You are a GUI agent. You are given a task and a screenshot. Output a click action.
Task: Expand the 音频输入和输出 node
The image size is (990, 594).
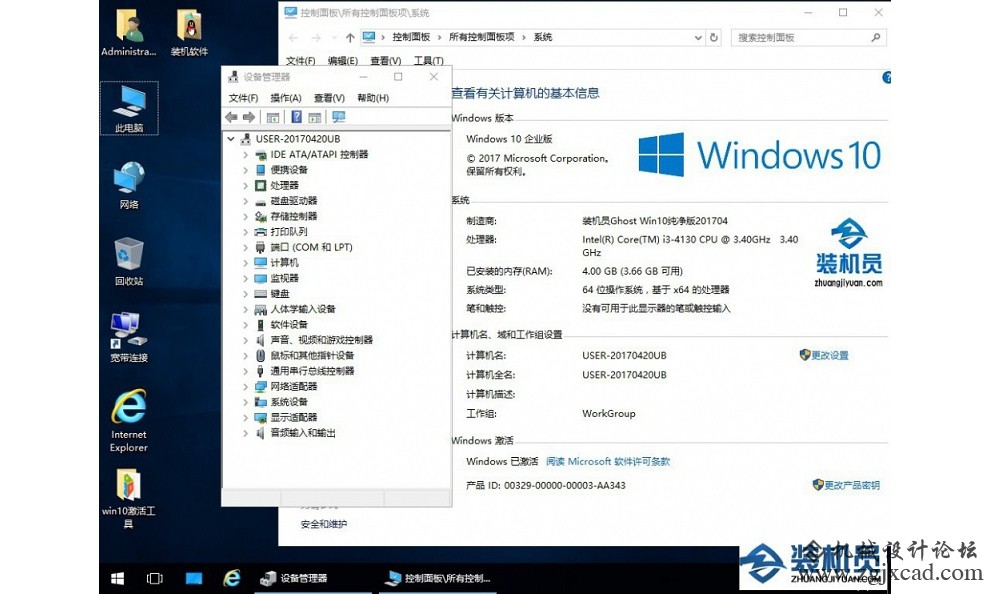click(246, 433)
